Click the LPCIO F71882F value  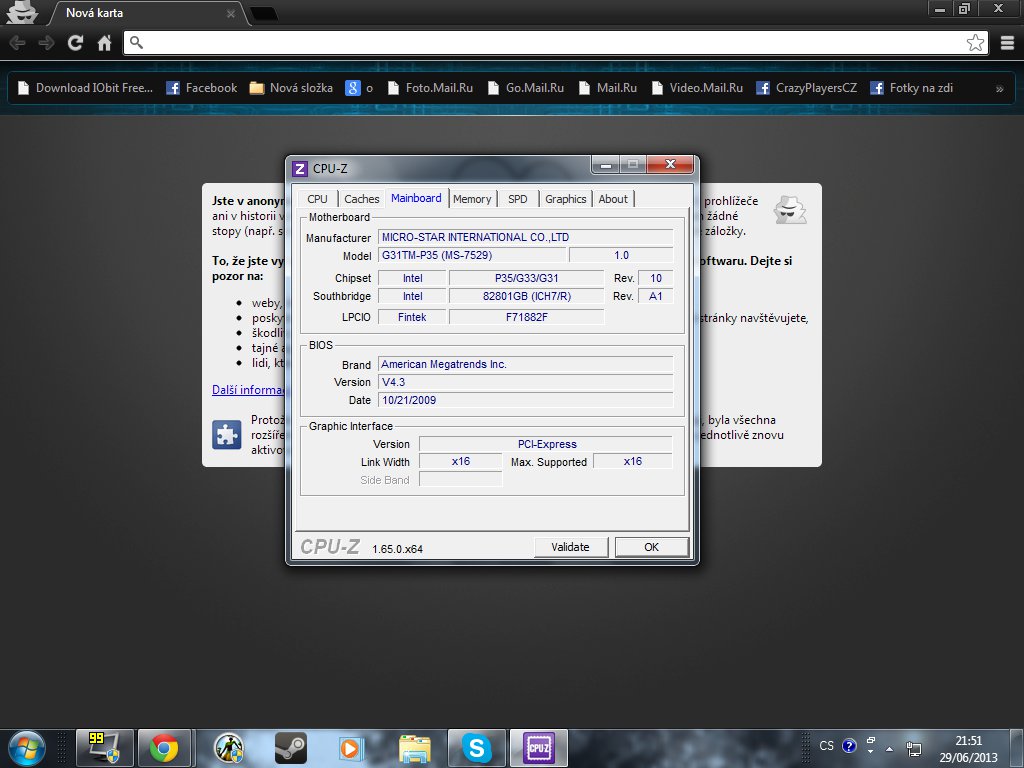[526, 317]
